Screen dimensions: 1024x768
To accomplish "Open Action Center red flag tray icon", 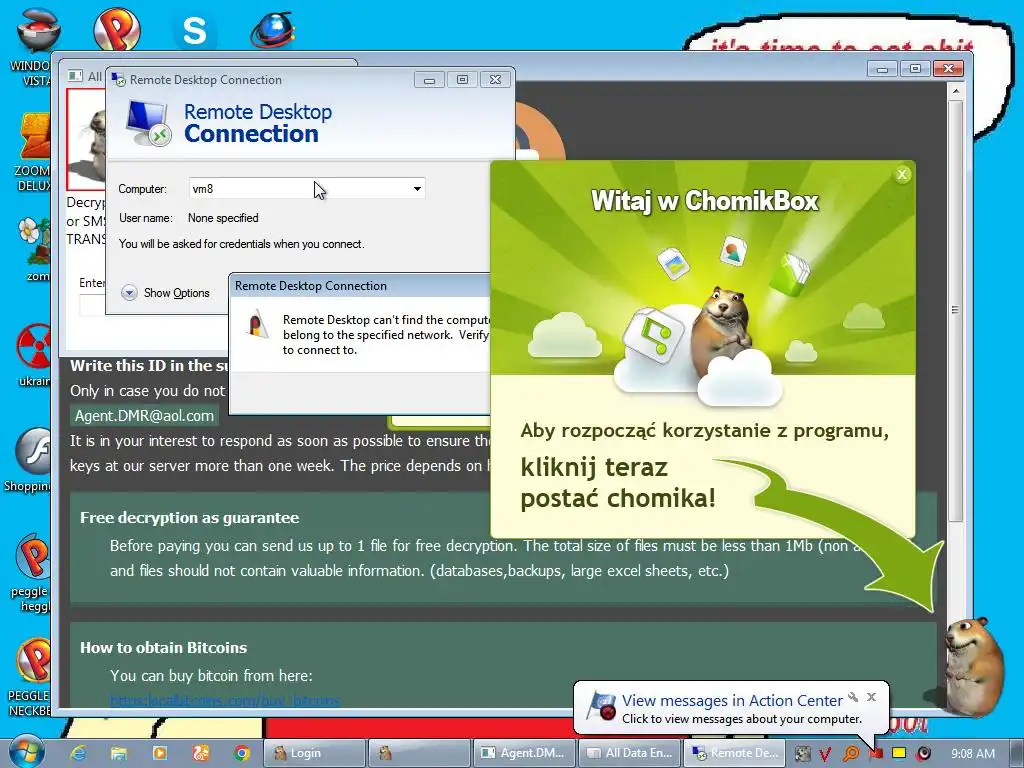I will point(875,754).
